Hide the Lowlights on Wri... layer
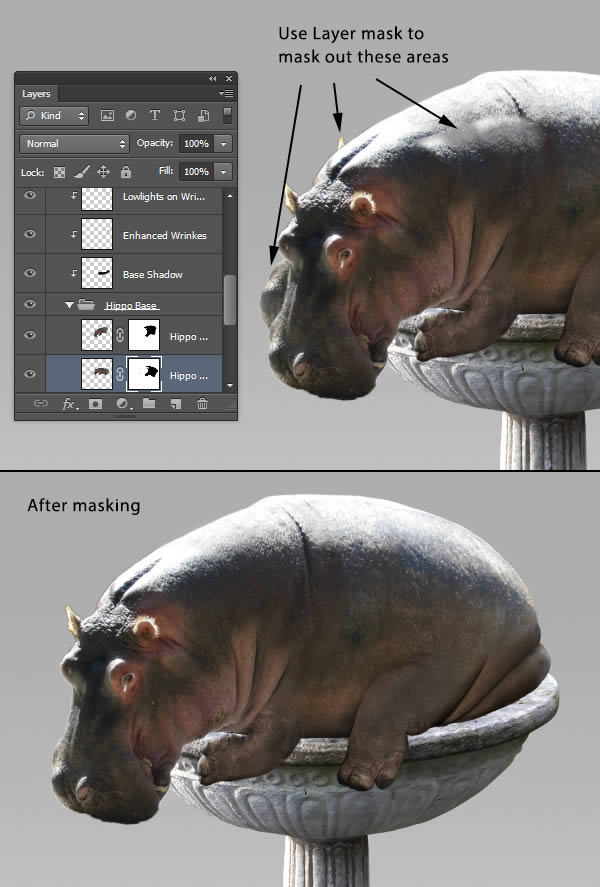 [30, 195]
